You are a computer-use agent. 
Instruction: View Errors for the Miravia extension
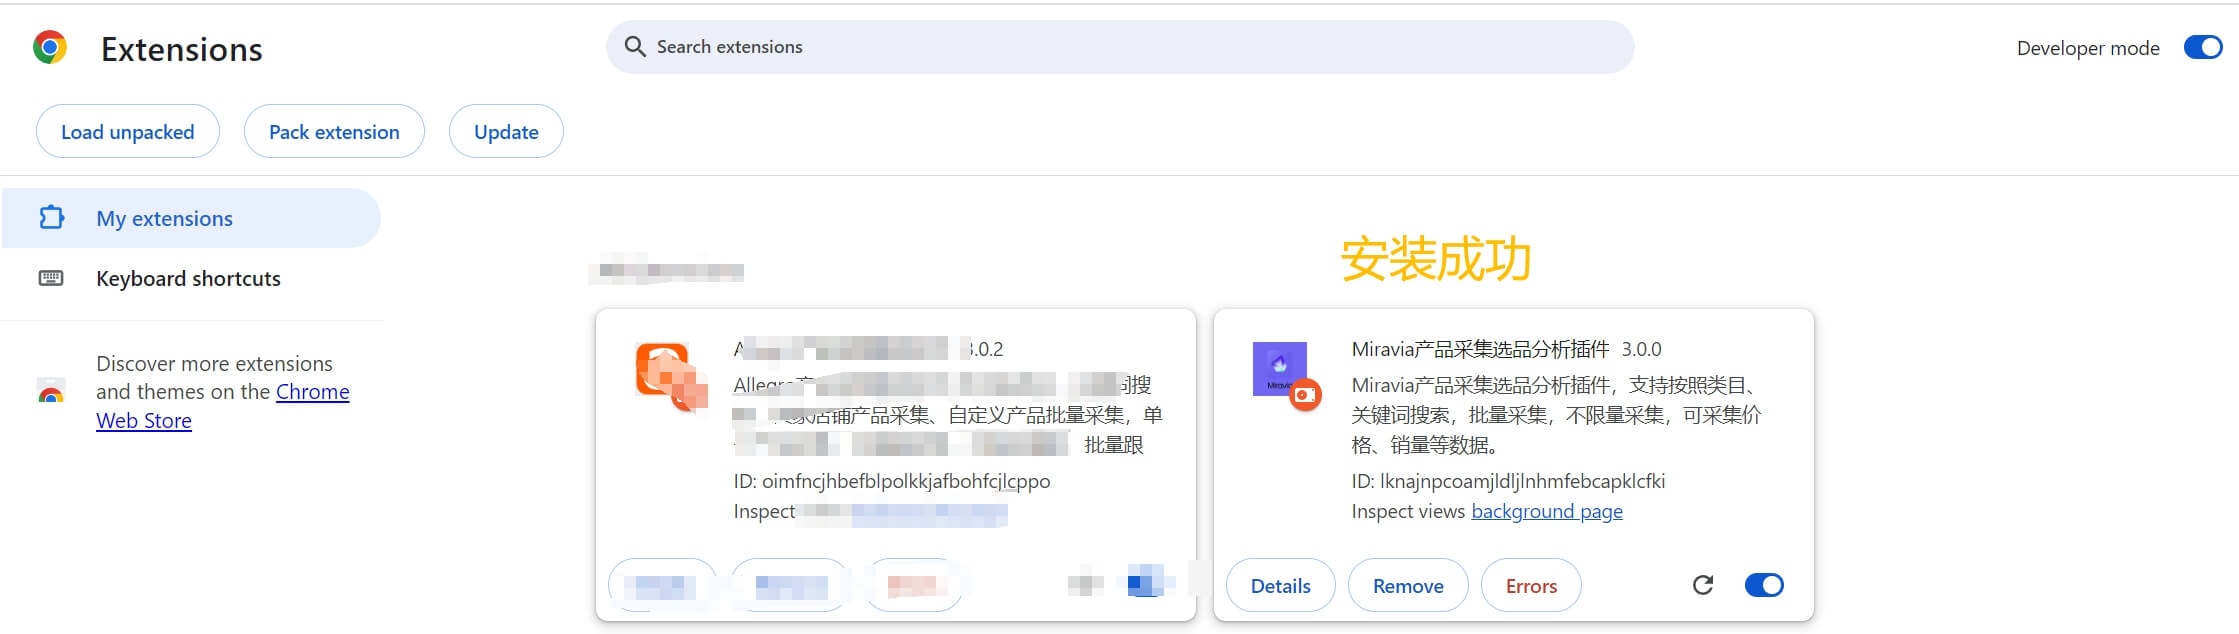(1531, 586)
